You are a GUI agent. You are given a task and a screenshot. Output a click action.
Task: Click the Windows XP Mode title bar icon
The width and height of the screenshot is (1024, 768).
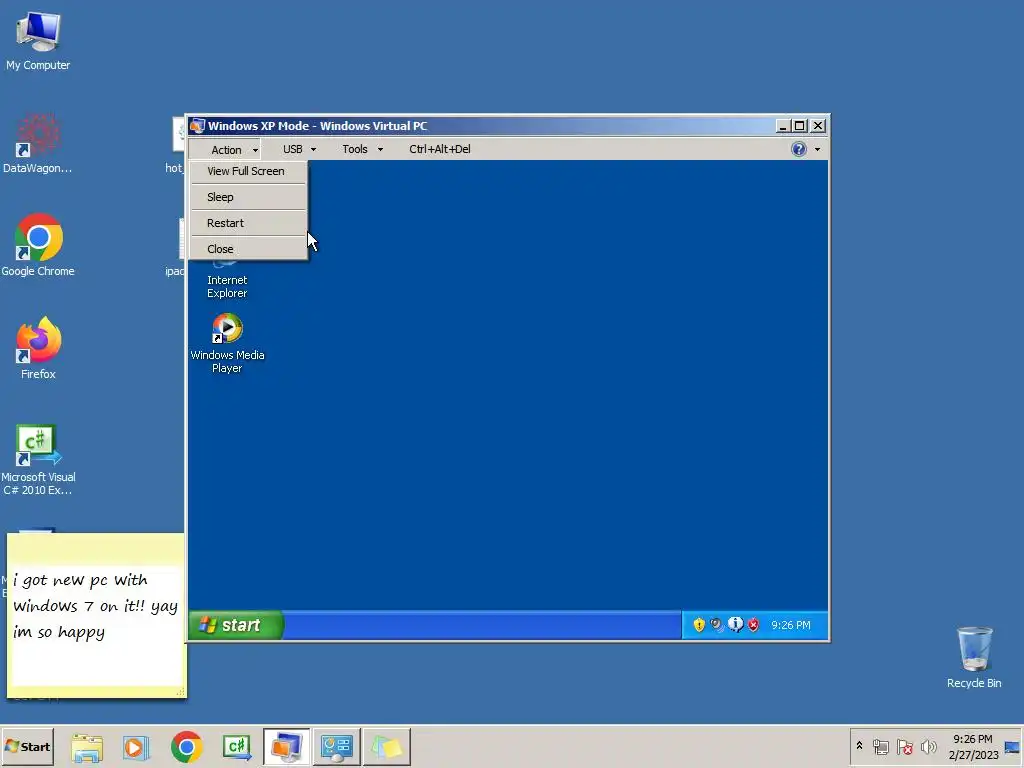(x=197, y=126)
